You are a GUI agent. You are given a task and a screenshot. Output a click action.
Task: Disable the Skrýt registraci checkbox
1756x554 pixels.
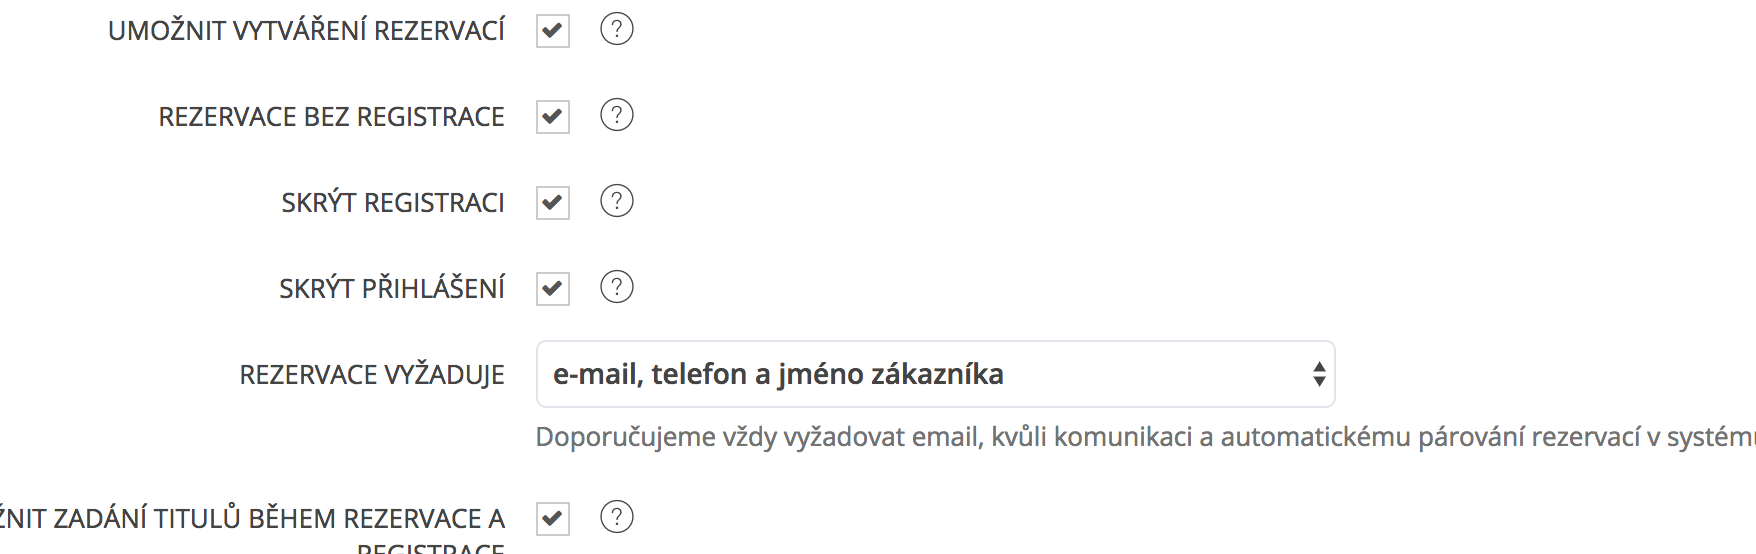[553, 203]
